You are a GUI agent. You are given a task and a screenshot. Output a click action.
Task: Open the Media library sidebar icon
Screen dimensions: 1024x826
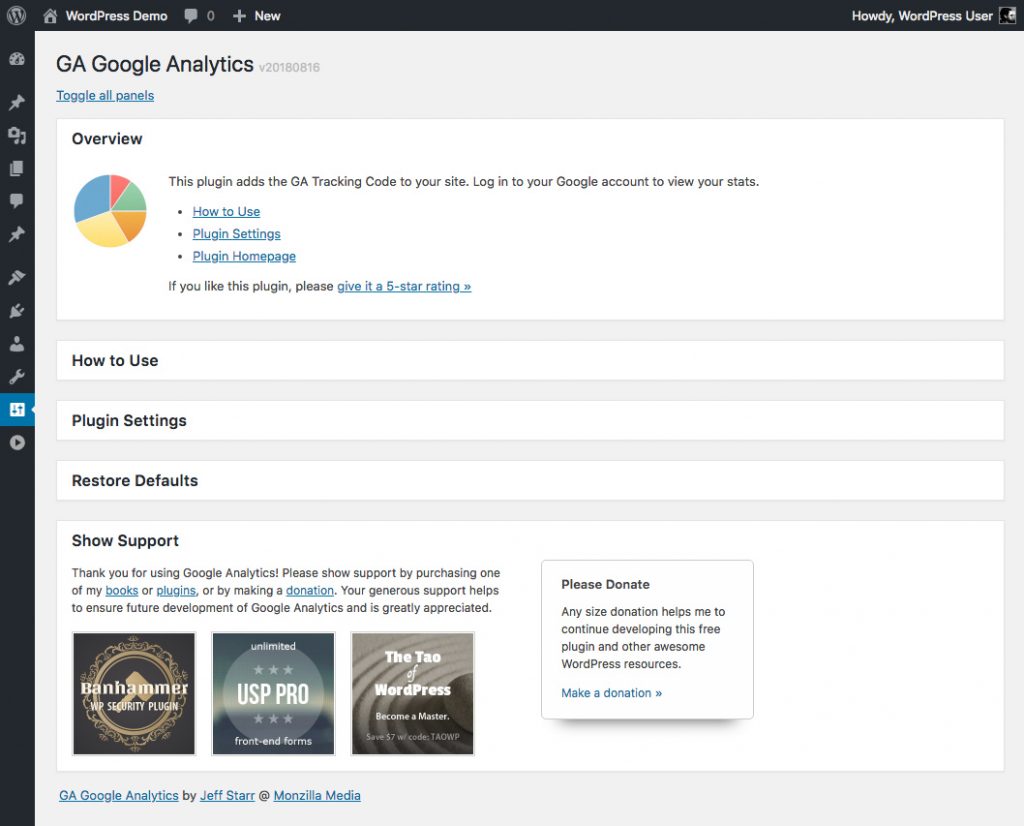(17, 136)
